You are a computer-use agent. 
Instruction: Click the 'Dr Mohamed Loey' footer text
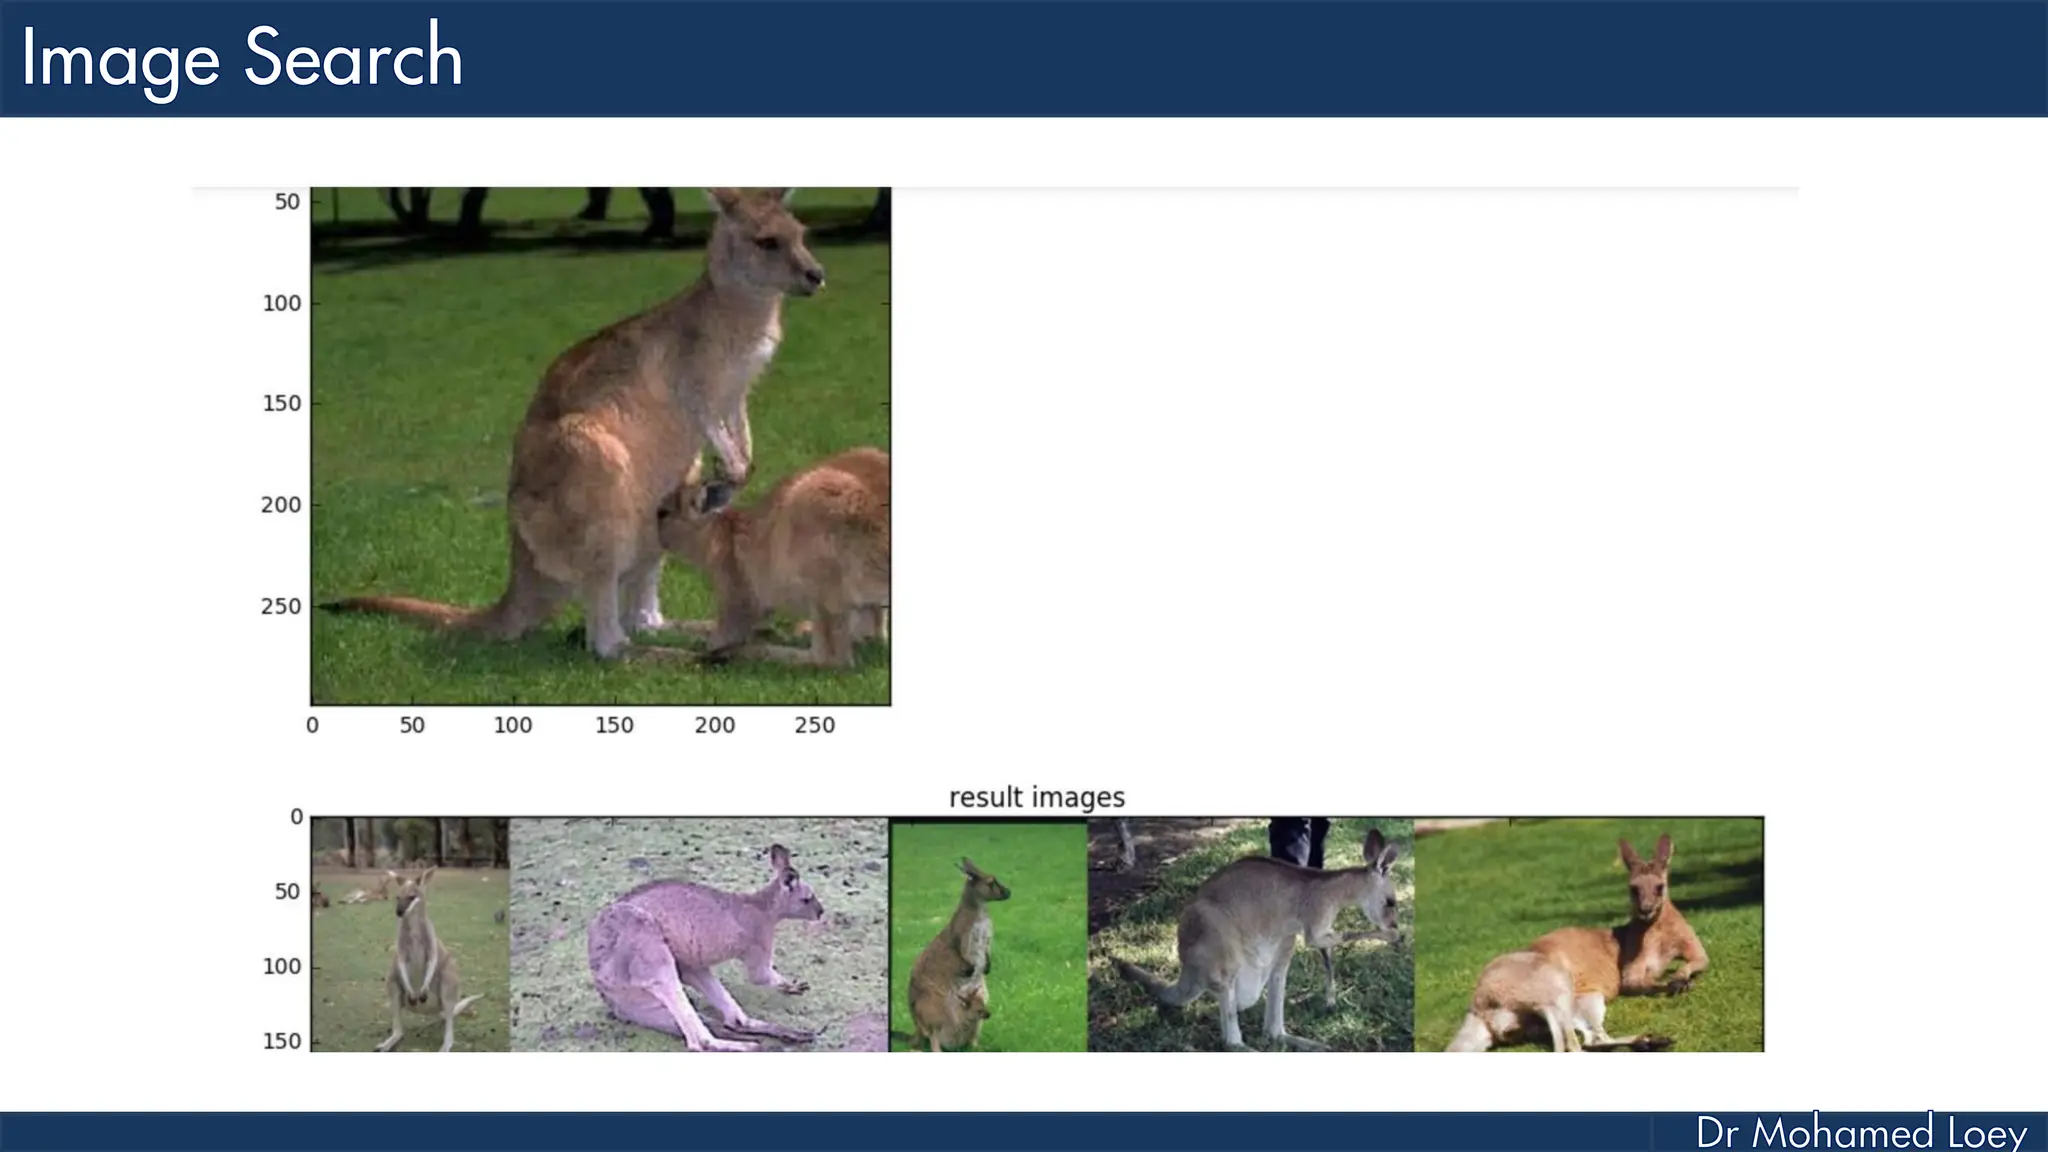1860,1132
